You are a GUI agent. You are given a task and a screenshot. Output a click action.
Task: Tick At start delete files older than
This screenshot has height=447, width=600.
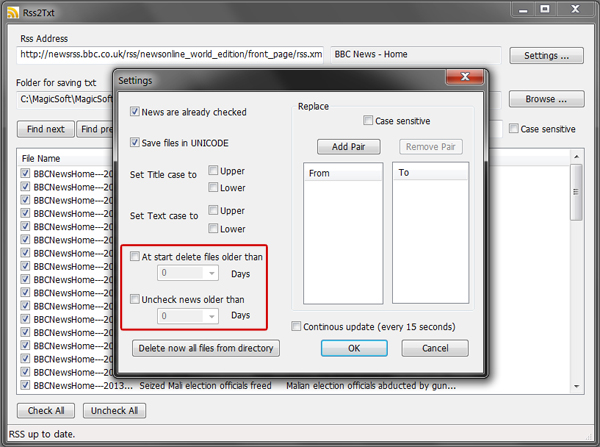coord(135,256)
